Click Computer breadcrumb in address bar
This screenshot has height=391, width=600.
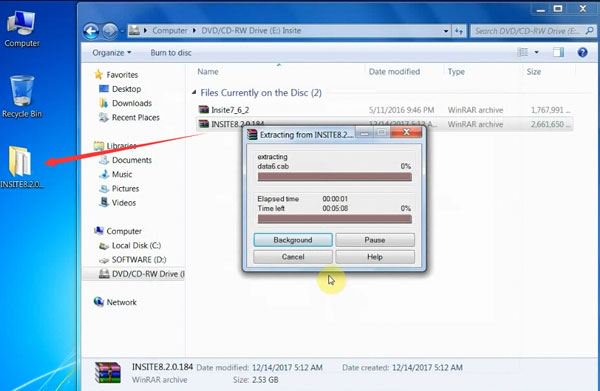(x=170, y=31)
